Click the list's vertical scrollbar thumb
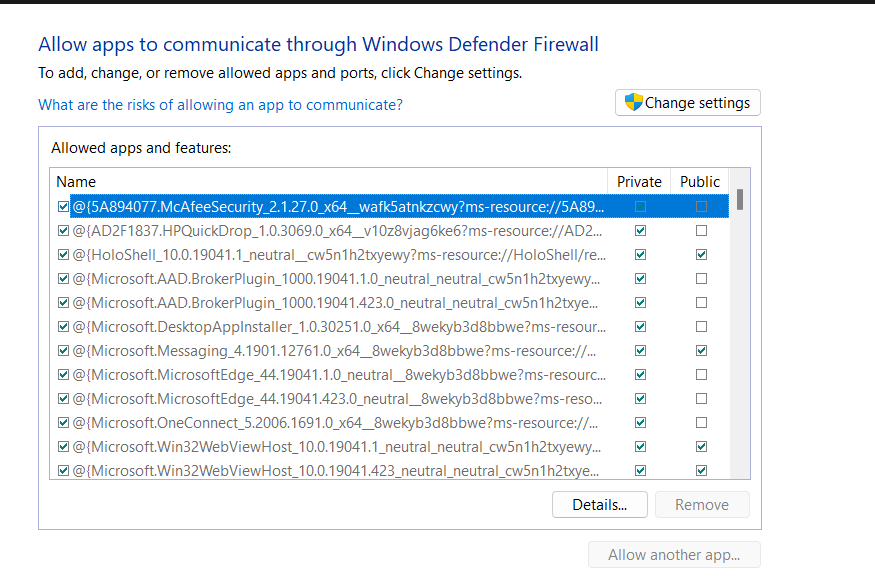 740,199
